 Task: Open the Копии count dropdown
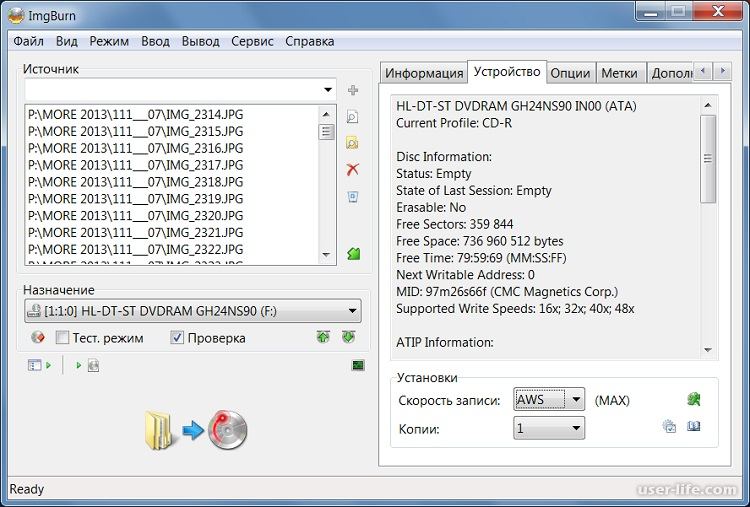[575, 428]
